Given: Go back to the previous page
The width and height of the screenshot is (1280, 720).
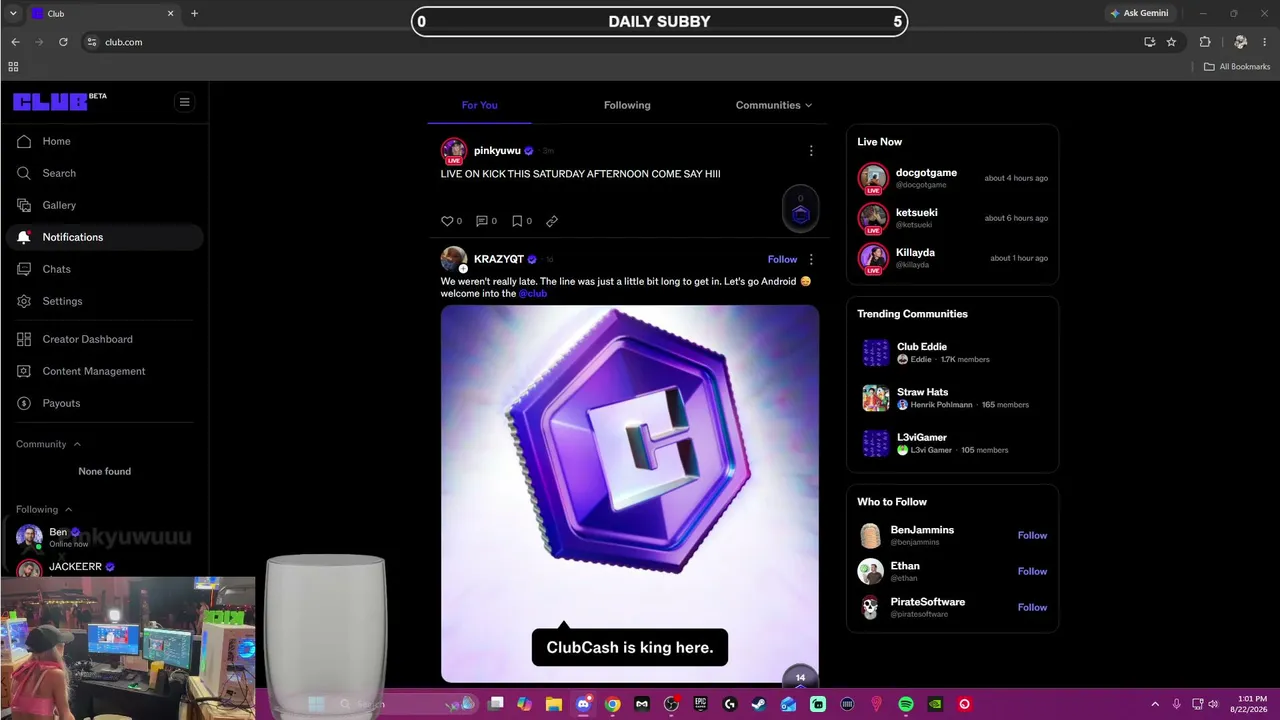Looking at the screenshot, I should [15, 42].
